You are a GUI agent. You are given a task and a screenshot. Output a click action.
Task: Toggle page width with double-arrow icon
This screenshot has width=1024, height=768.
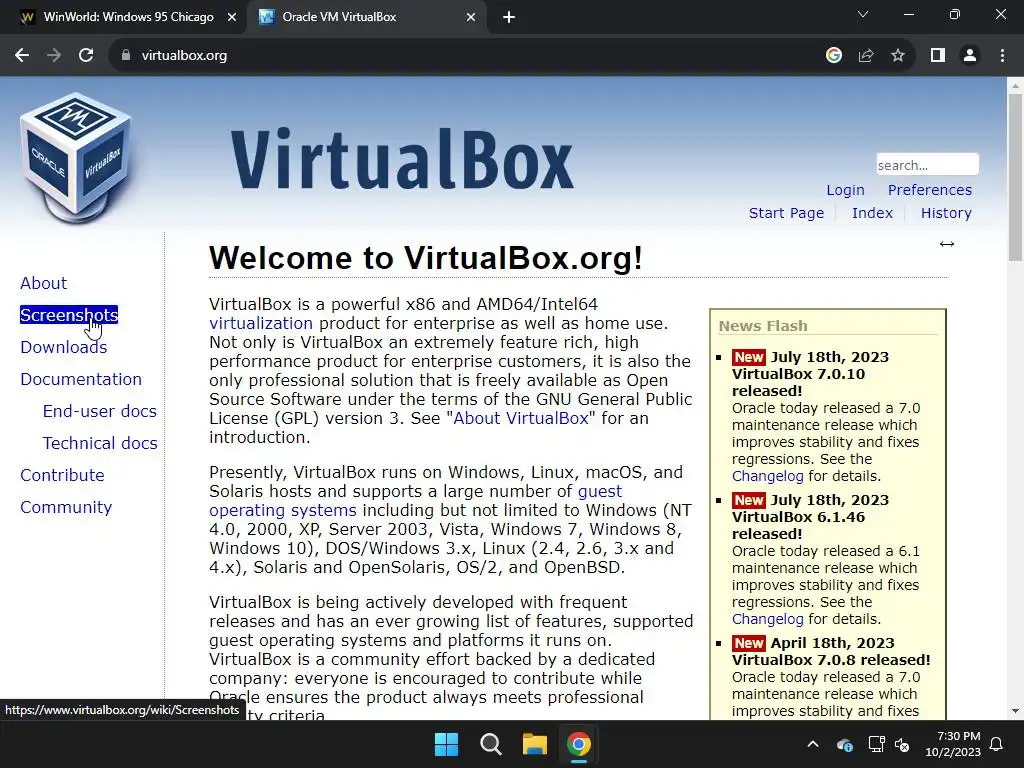947,244
